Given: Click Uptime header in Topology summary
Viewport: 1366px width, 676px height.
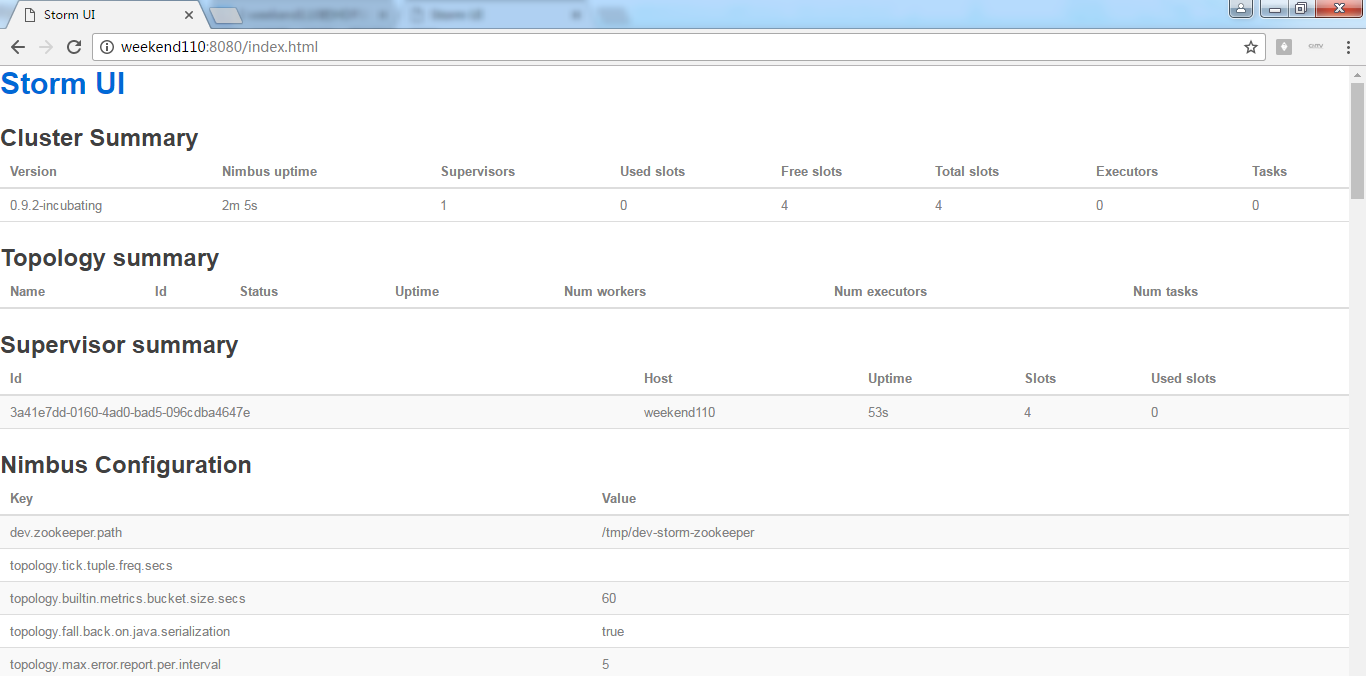Looking at the screenshot, I should [x=417, y=292].
